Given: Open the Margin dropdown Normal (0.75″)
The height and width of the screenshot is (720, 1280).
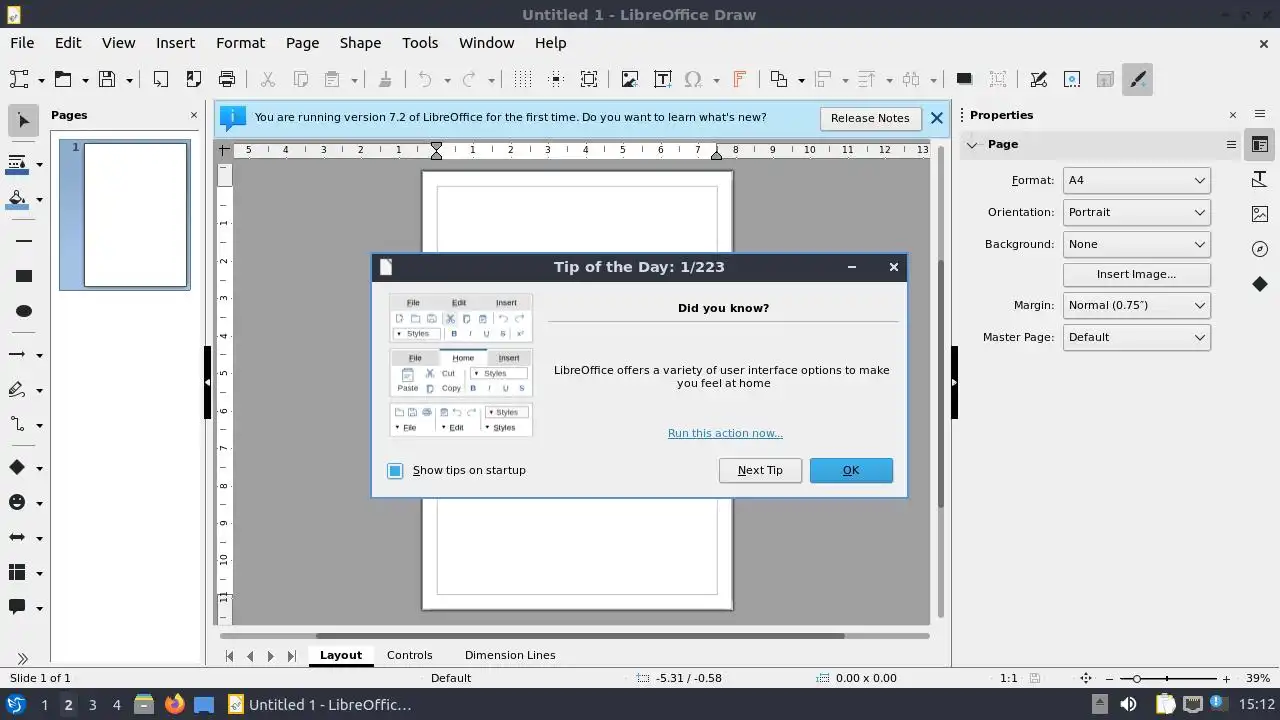Looking at the screenshot, I should (1137, 305).
